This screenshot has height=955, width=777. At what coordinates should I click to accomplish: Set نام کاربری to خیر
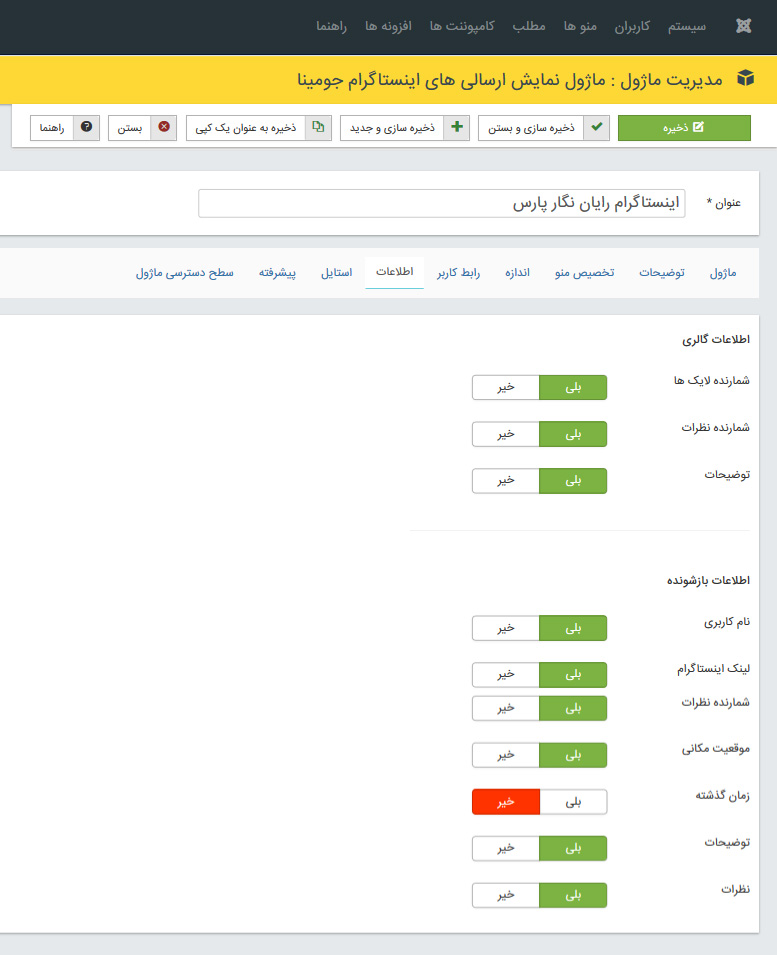[x=506, y=628]
